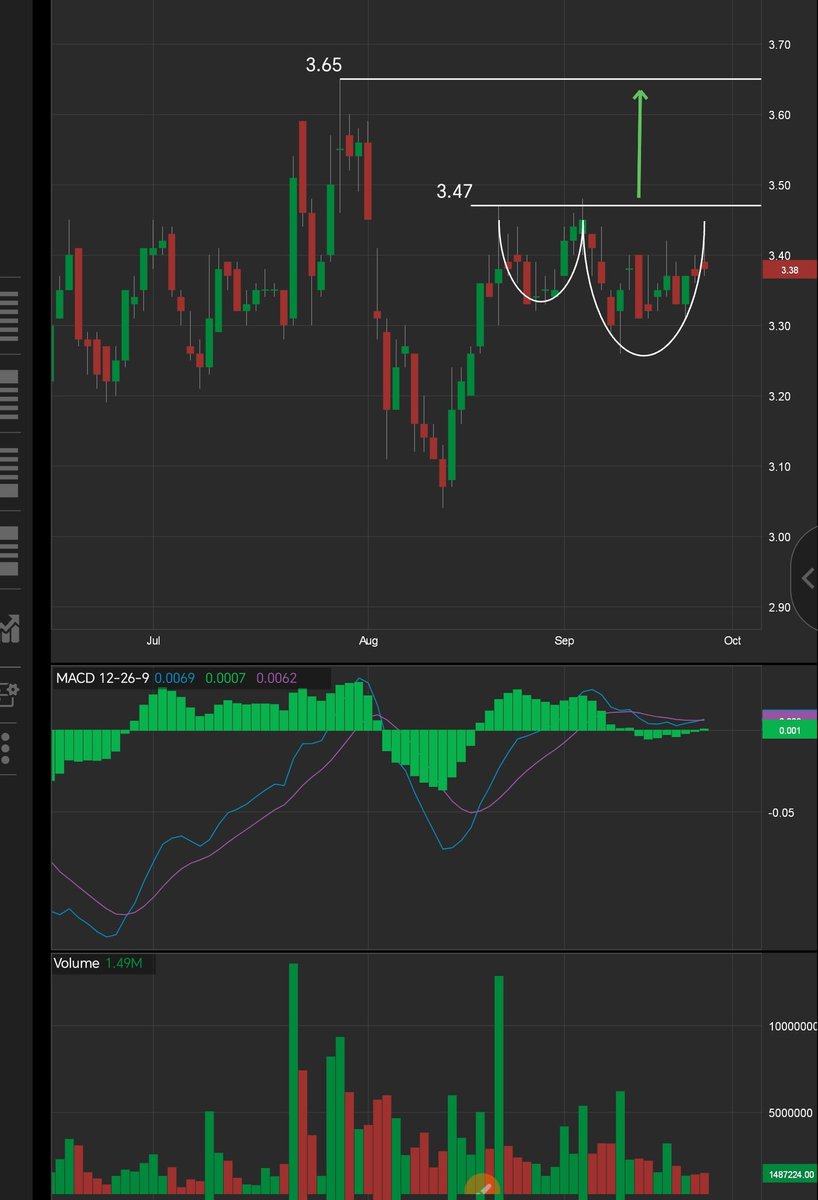Image resolution: width=818 pixels, height=1200 pixels.
Task: Click the 5000000 volume axis label
Action: pyautogui.click(x=790, y=1112)
